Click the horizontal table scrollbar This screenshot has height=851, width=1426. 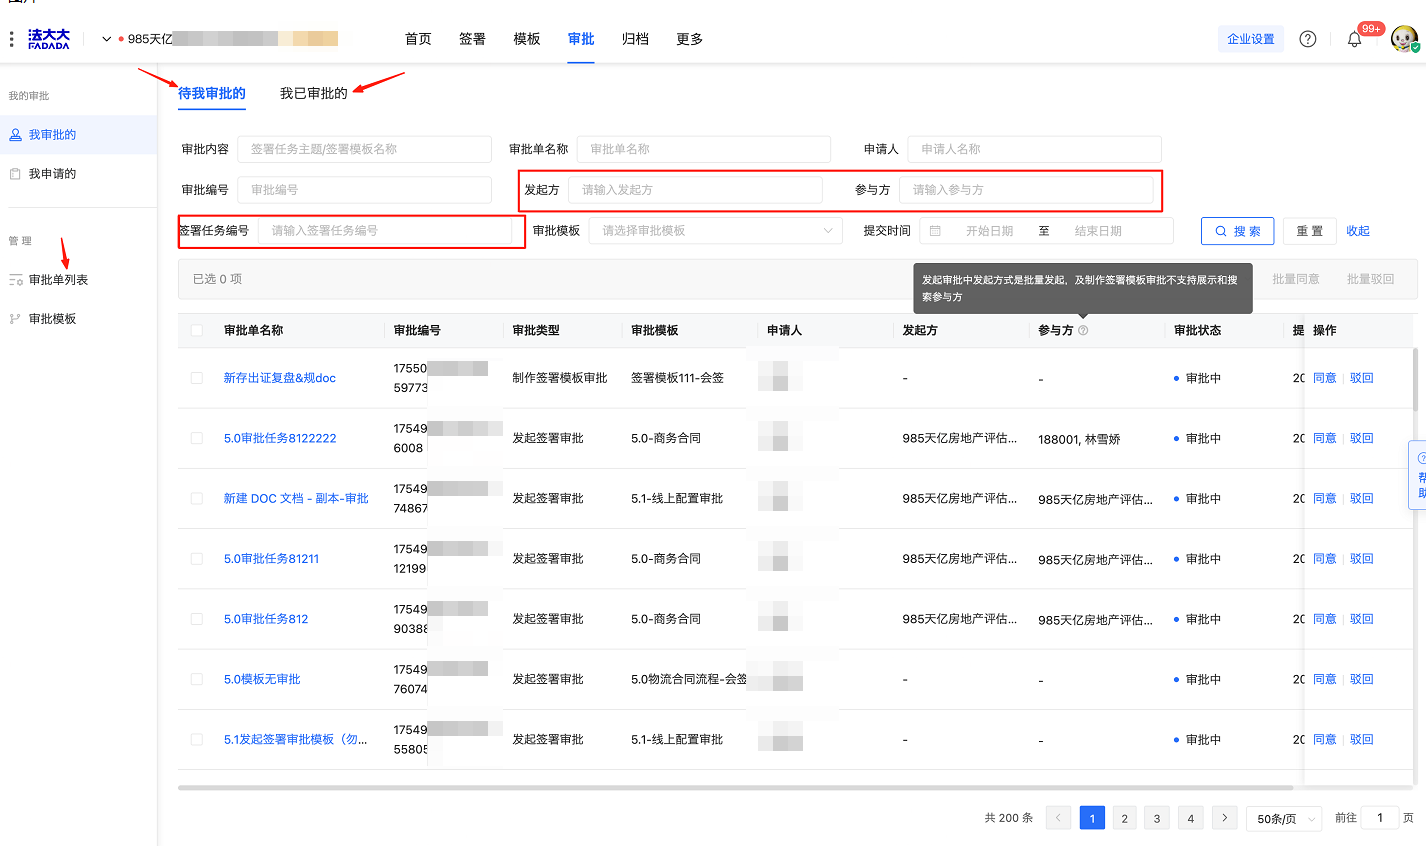[735, 788]
